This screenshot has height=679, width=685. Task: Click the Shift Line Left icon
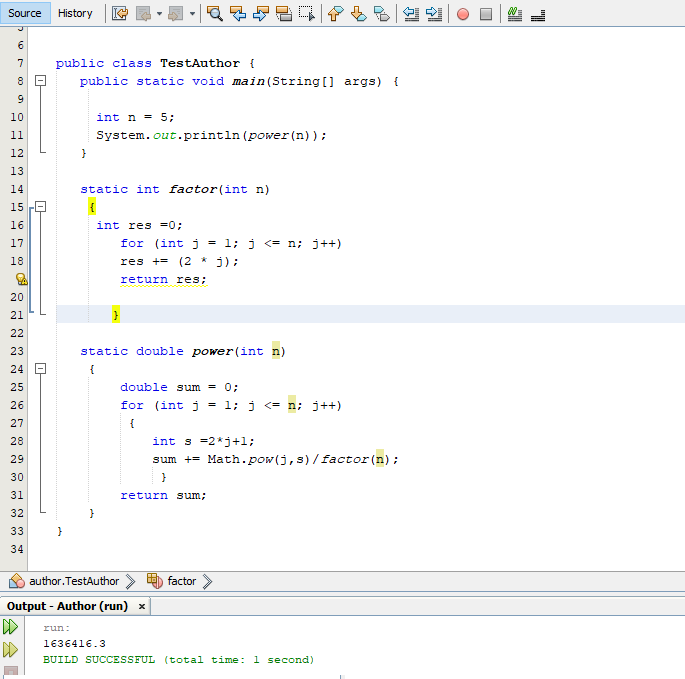click(411, 14)
